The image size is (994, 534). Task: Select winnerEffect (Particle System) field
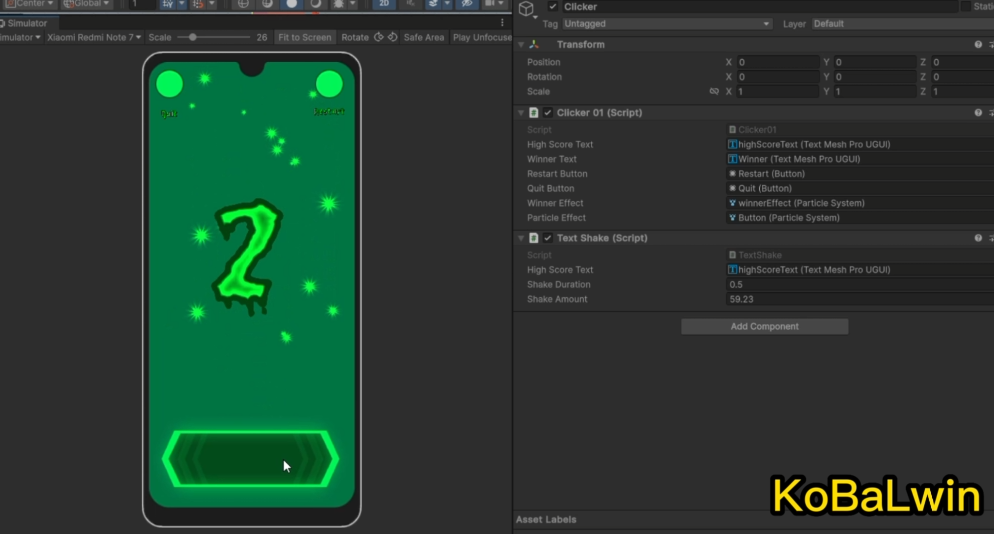click(860, 203)
